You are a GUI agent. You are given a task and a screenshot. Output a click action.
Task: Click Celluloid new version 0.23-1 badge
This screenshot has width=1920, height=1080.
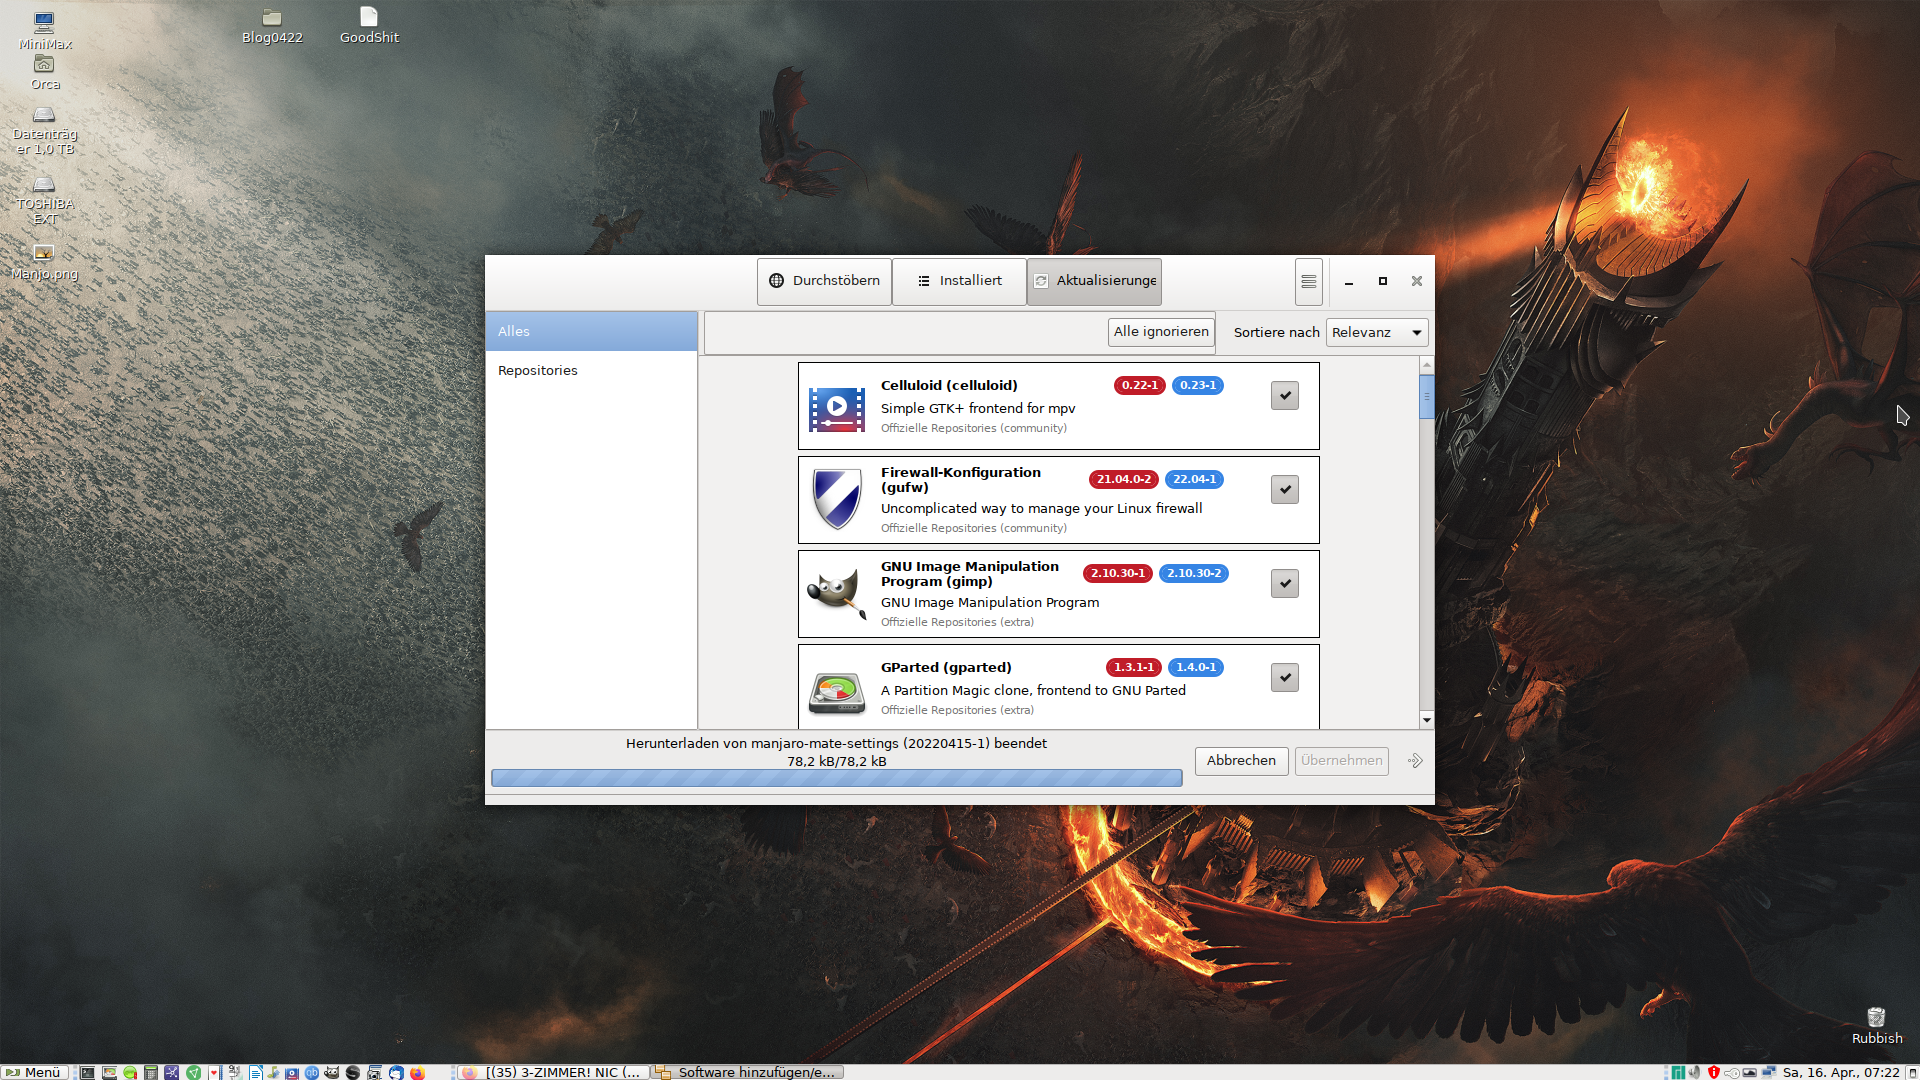[1198, 385]
